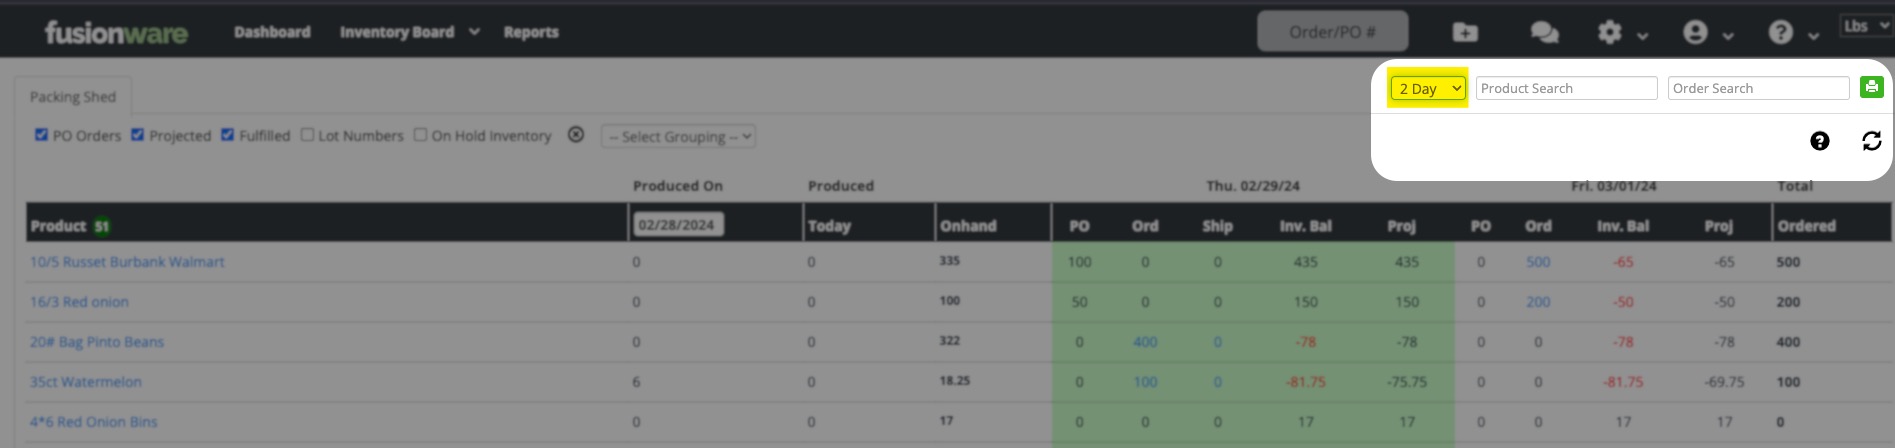
Task: Click the Product Search field
Action: click(1566, 88)
